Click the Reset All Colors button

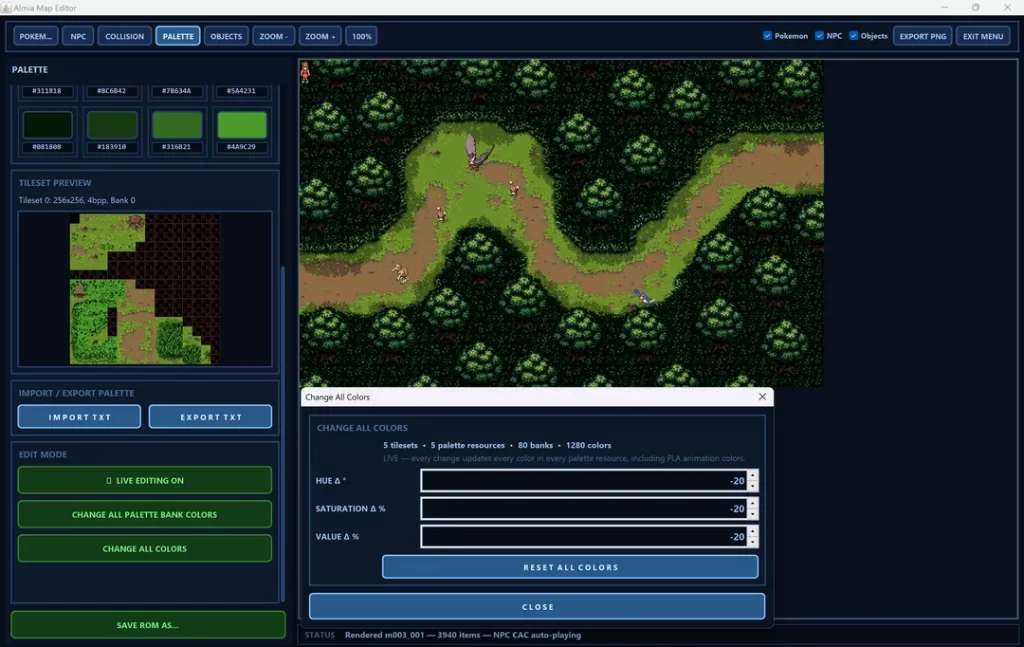[x=570, y=567]
